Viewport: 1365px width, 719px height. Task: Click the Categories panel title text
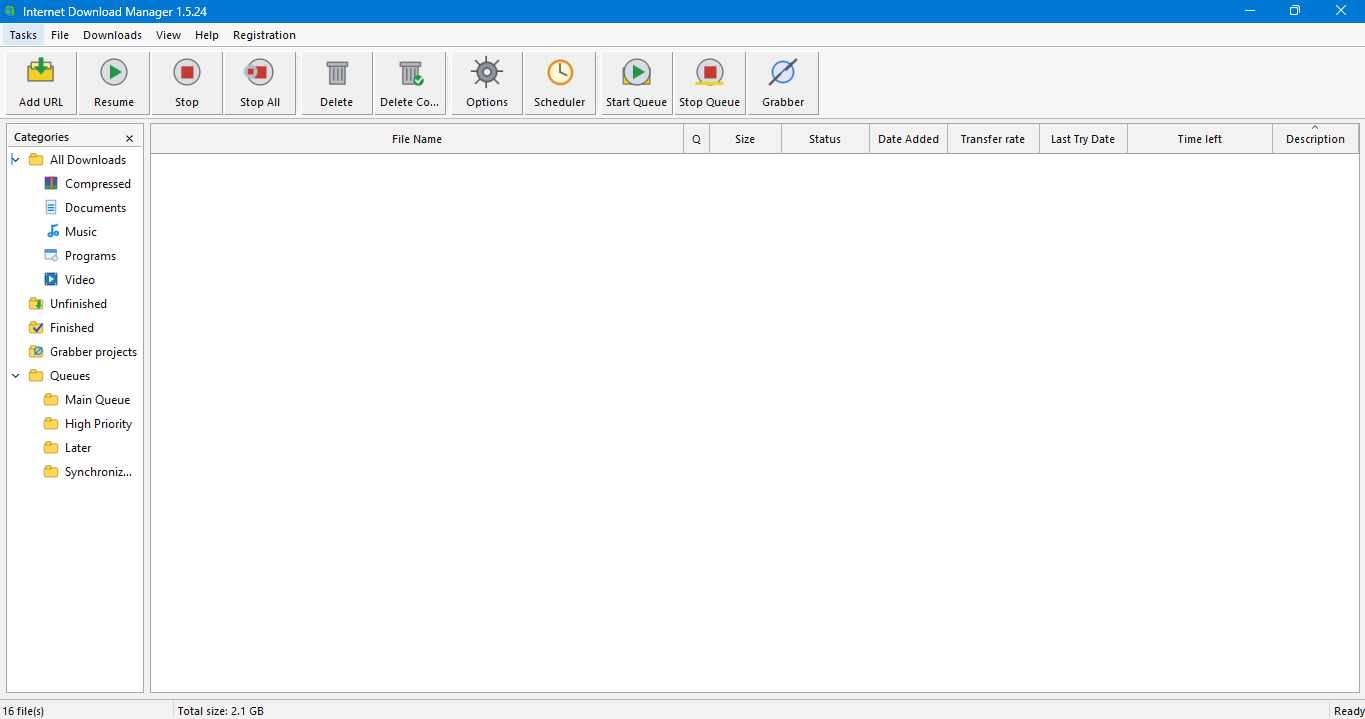(41, 137)
